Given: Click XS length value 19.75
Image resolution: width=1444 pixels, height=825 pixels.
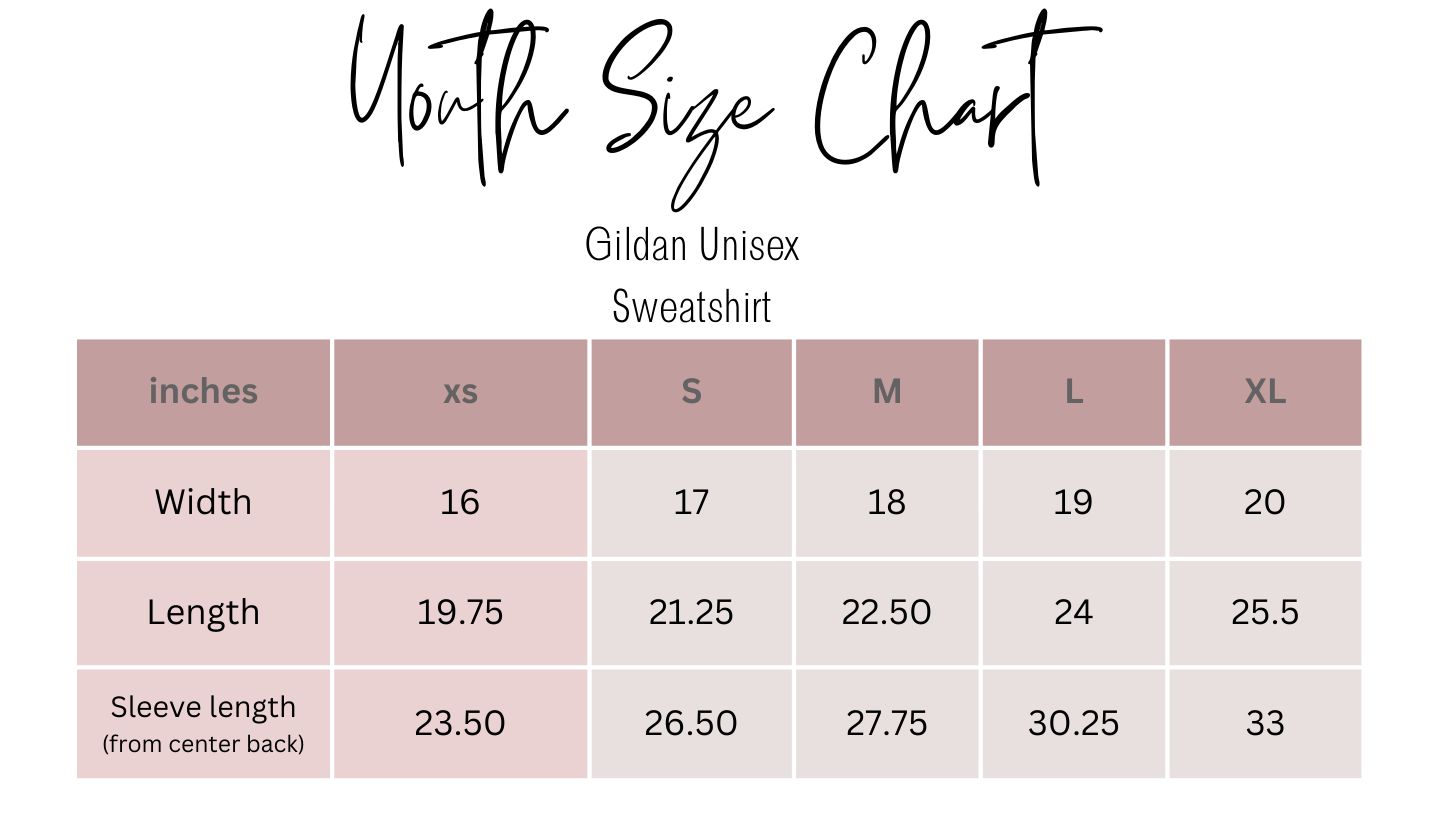Looking at the screenshot, I should [460, 612].
